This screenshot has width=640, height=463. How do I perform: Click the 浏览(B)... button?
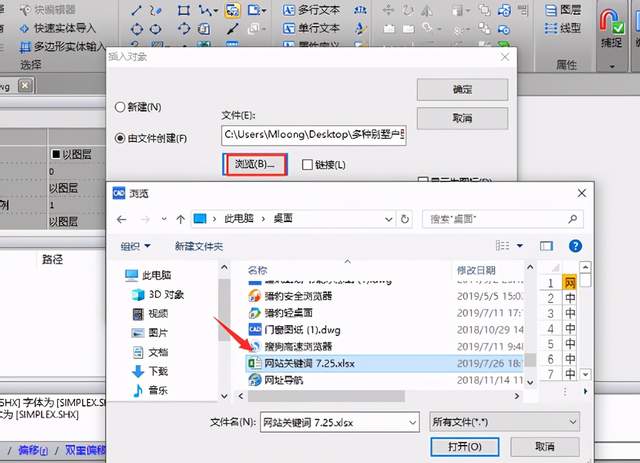coord(255,164)
